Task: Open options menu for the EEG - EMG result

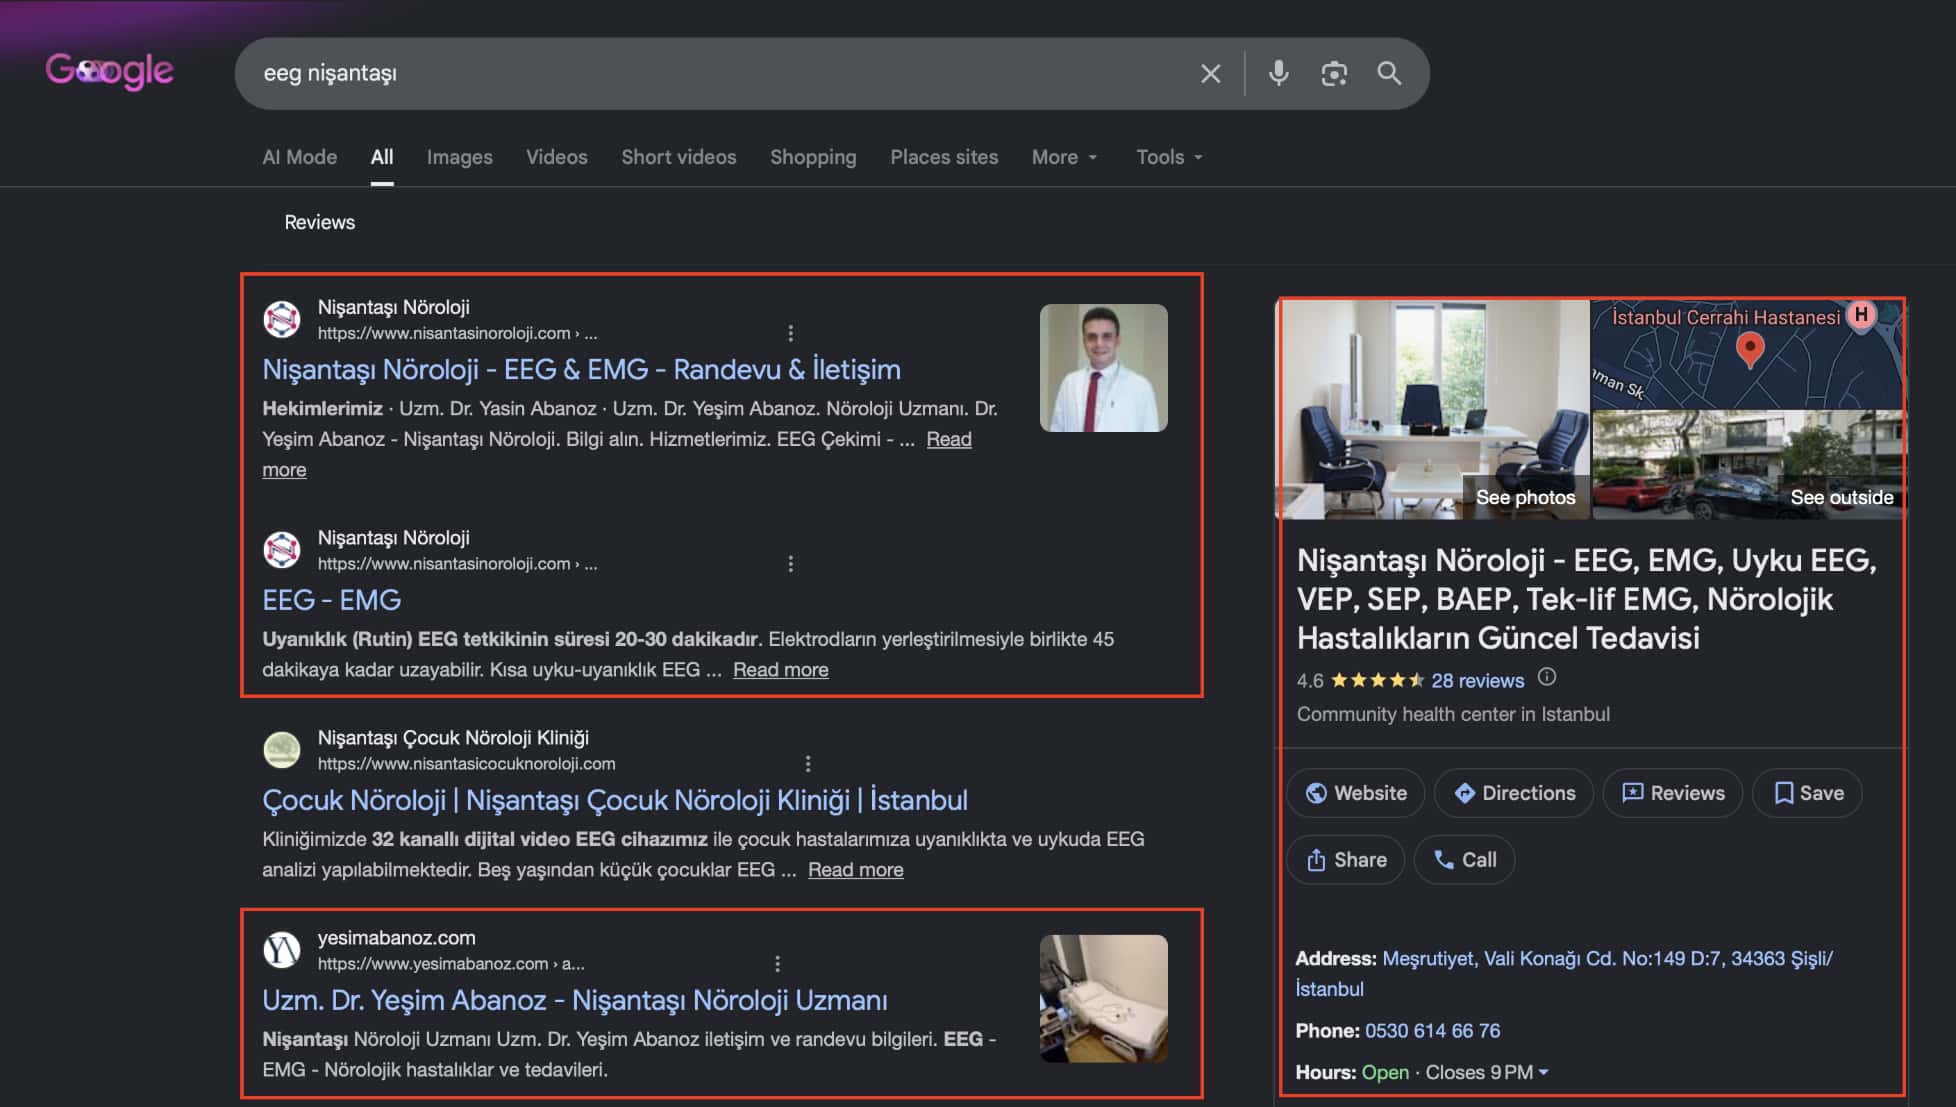Action: point(790,564)
